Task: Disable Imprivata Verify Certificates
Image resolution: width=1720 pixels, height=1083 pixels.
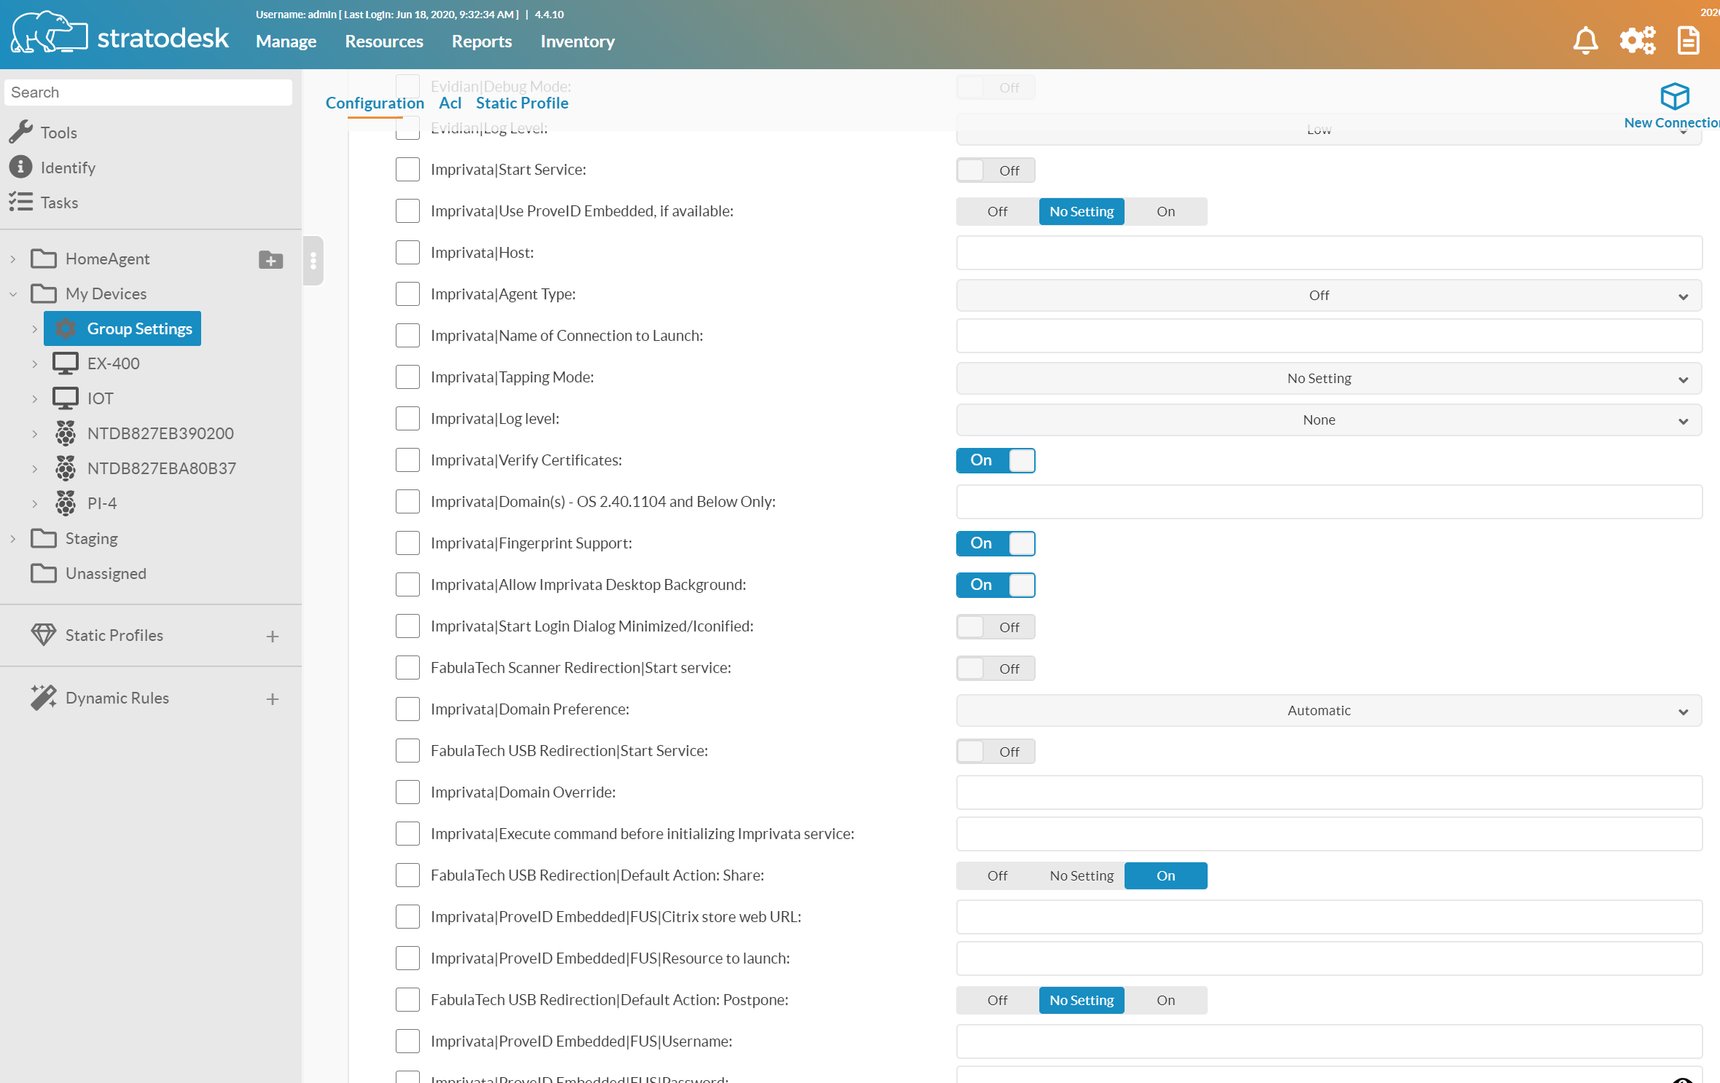Action: [x=995, y=460]
